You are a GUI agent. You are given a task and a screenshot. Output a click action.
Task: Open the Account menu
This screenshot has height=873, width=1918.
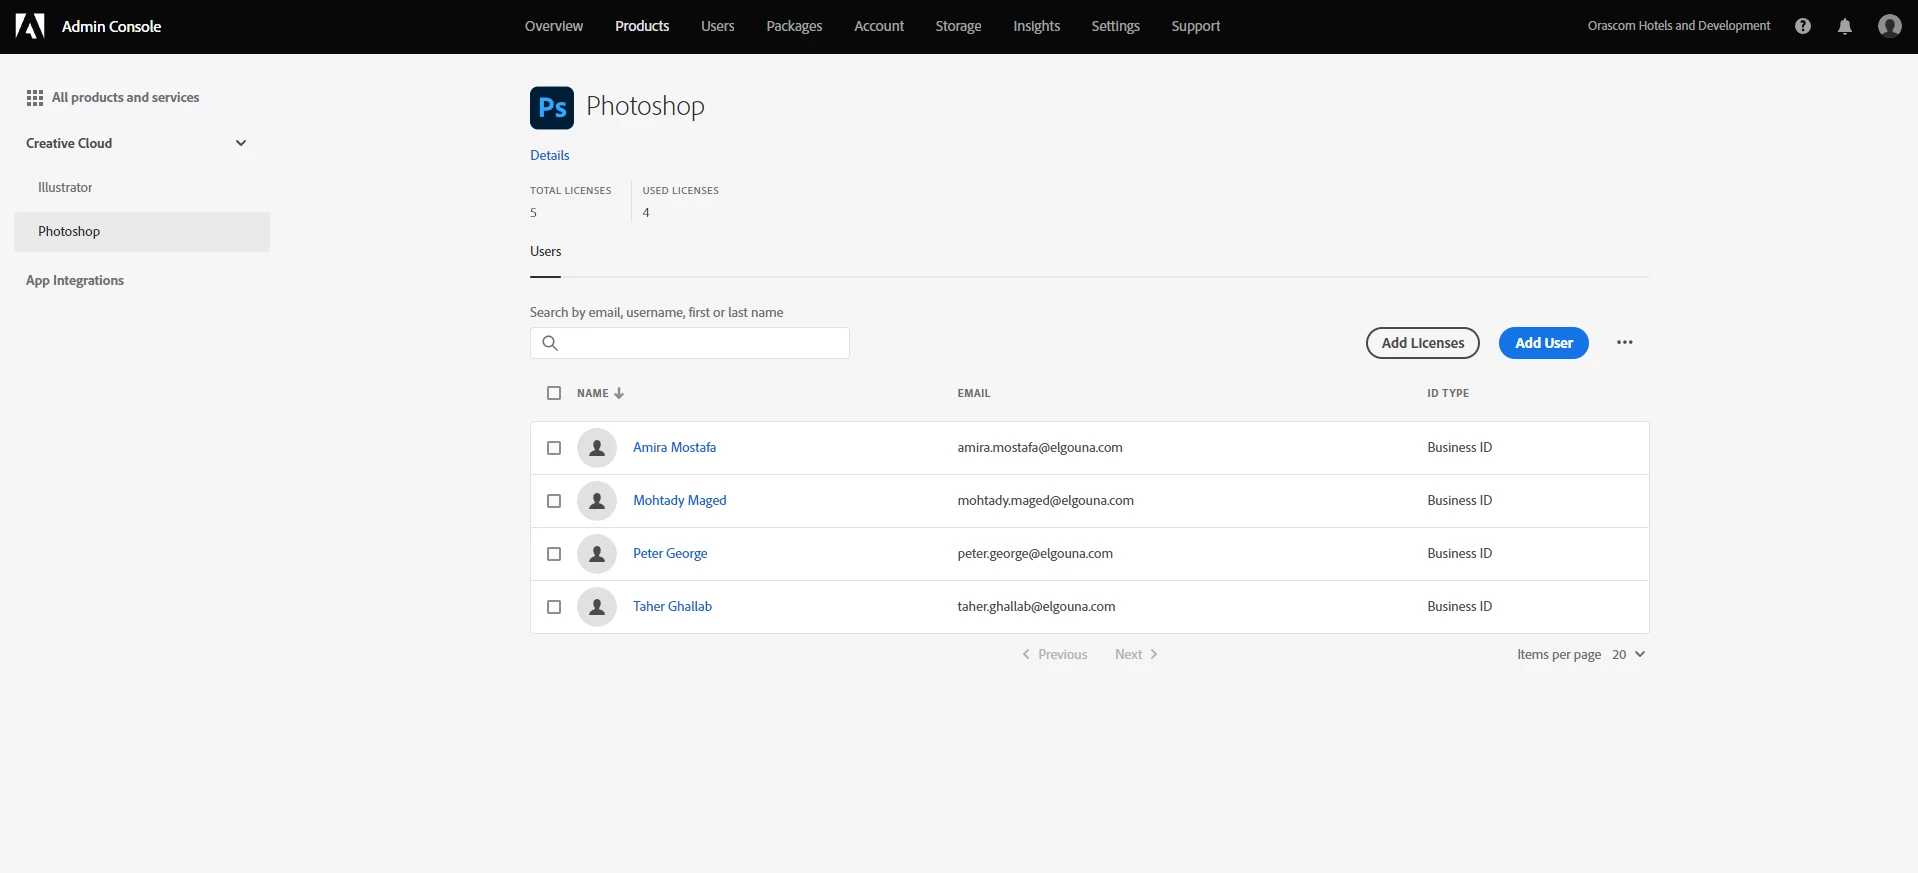click(x=879, y=26)
